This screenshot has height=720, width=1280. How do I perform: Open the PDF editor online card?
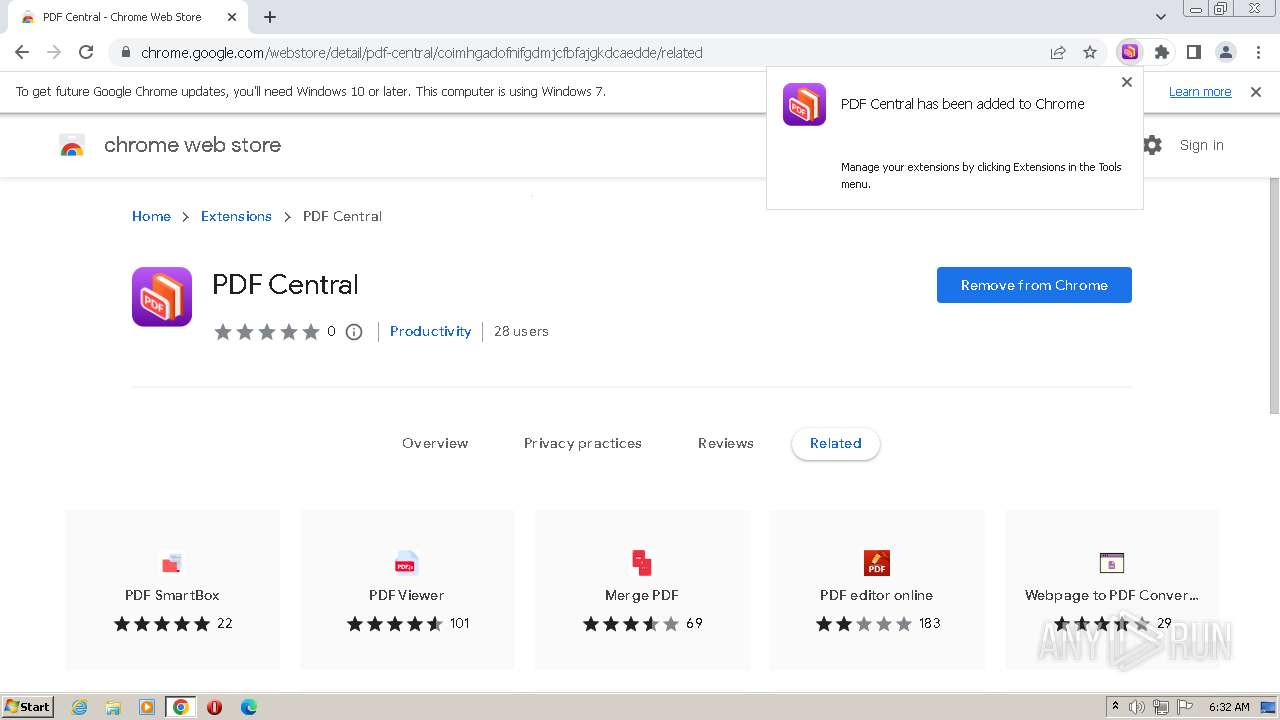(877, 589)
